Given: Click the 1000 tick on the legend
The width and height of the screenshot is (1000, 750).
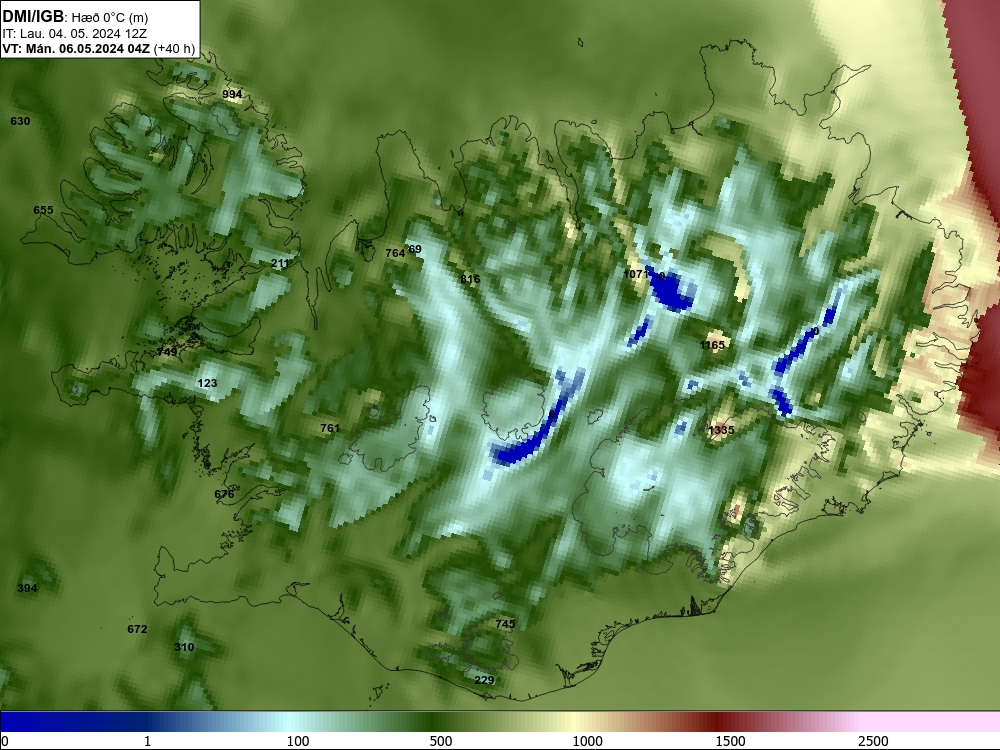Looking at the screenshot, I should 587,741.
